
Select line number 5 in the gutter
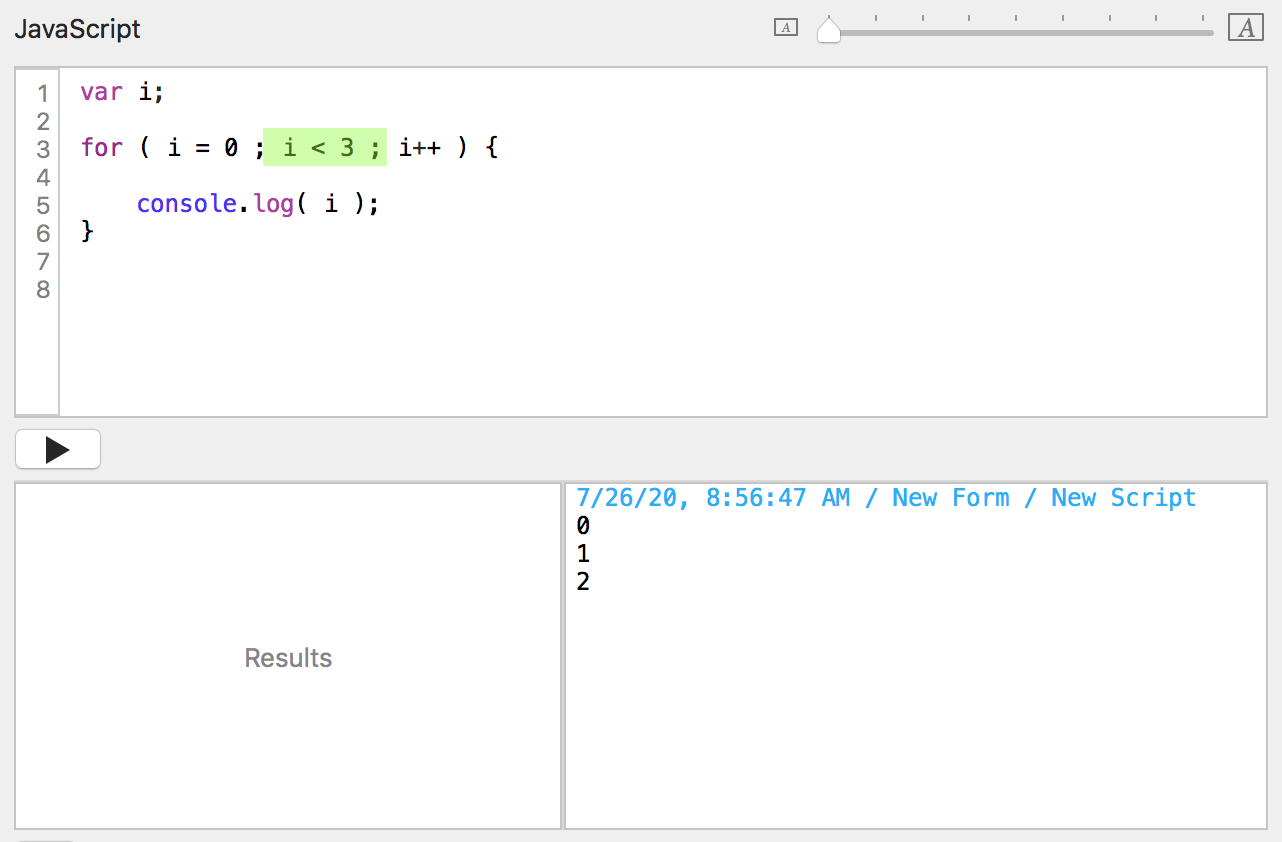(x=42, y=206)
